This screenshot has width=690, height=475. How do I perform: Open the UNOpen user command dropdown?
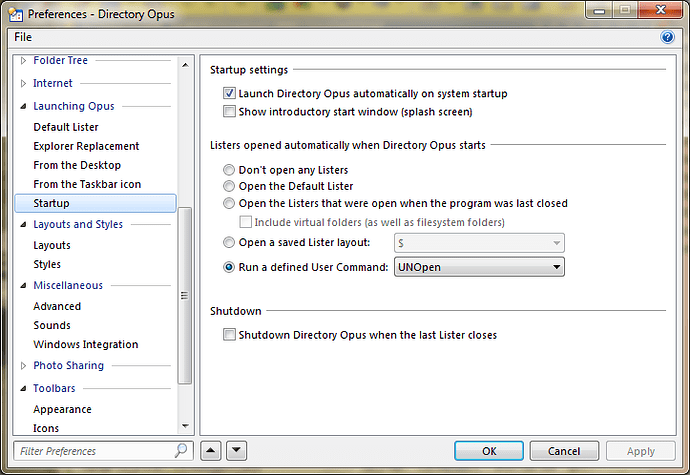(479, 267)
